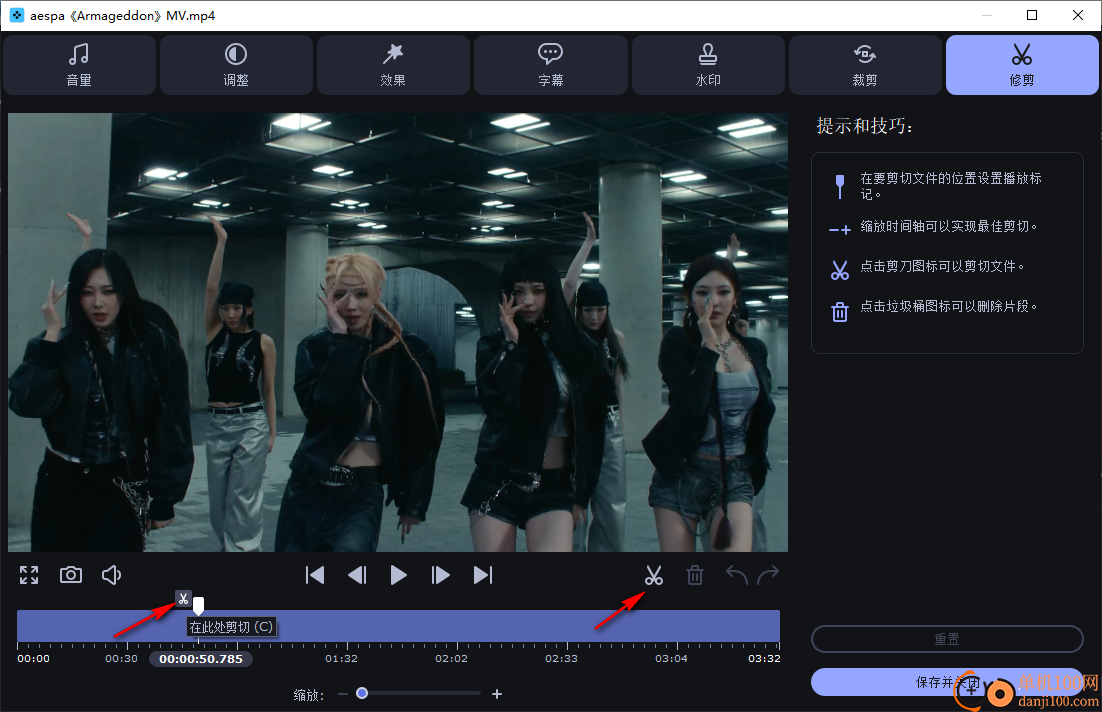Viewport: 1102px width, 712px height.
Task: Click the 保存并关闭 button
Action: click(x=947, y=682)
